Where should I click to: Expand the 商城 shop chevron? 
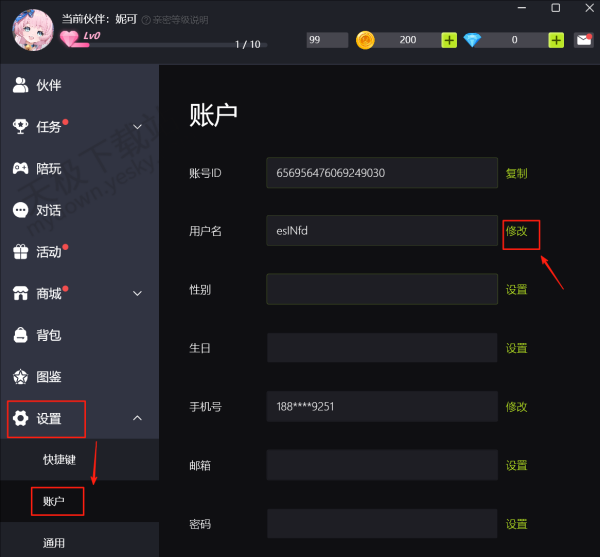click(x=137, y=293)
